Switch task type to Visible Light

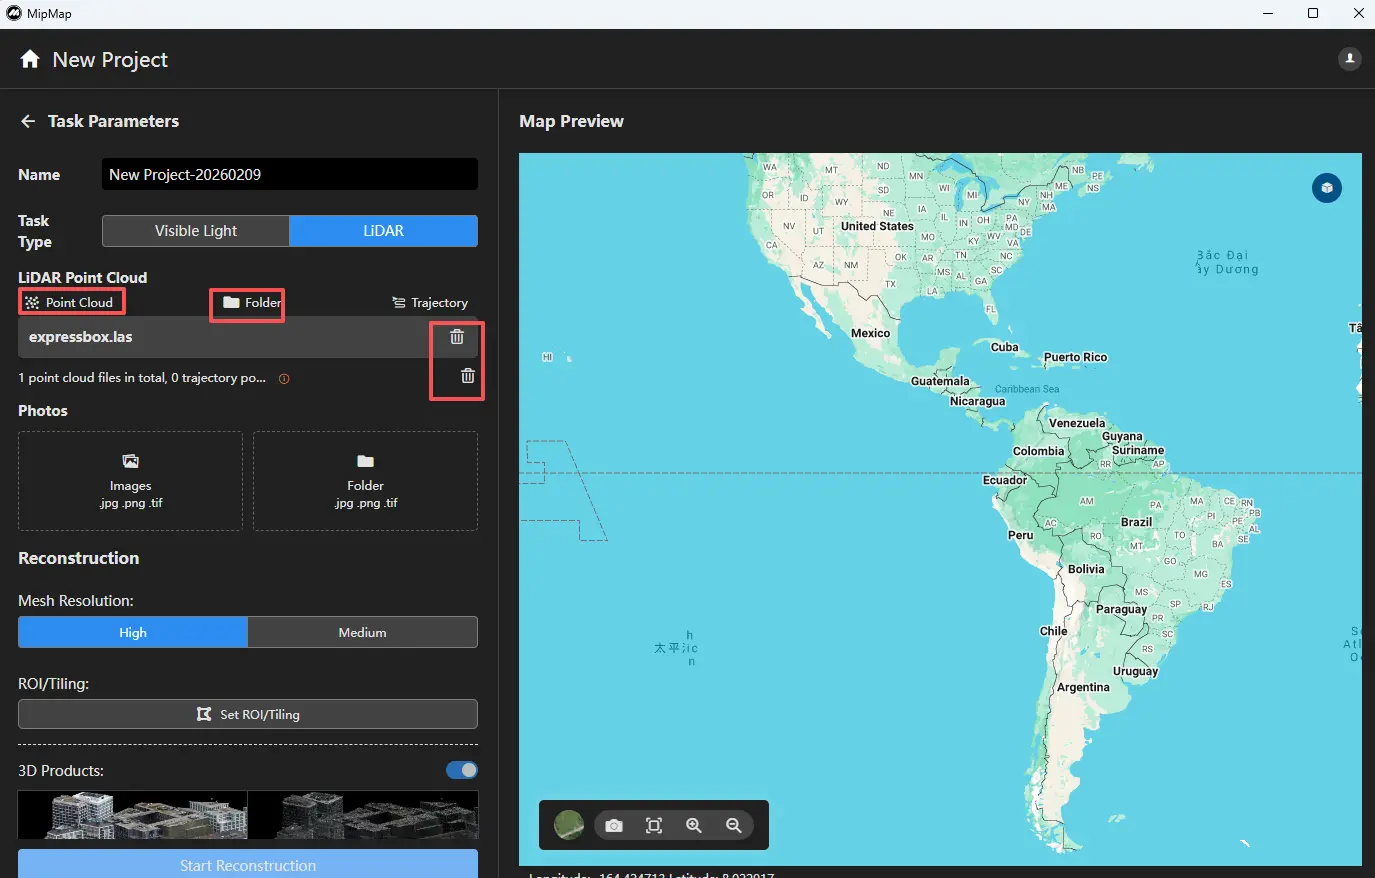196,231
